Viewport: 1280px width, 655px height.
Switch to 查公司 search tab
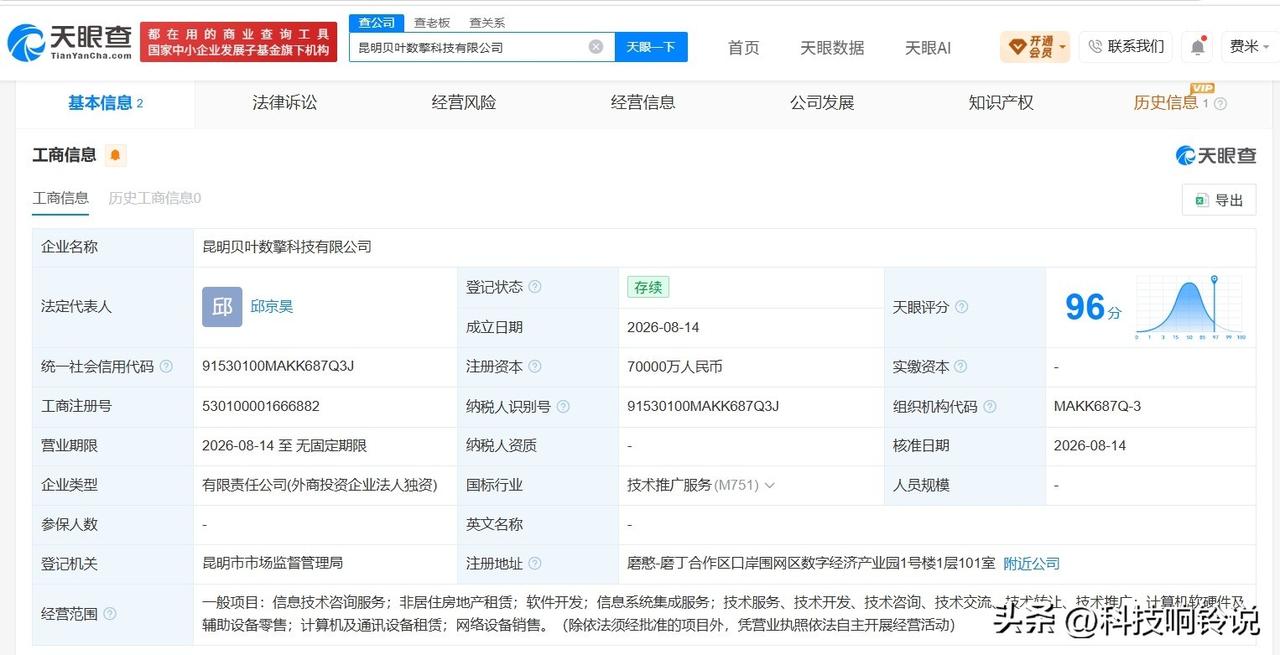point(377,22)
